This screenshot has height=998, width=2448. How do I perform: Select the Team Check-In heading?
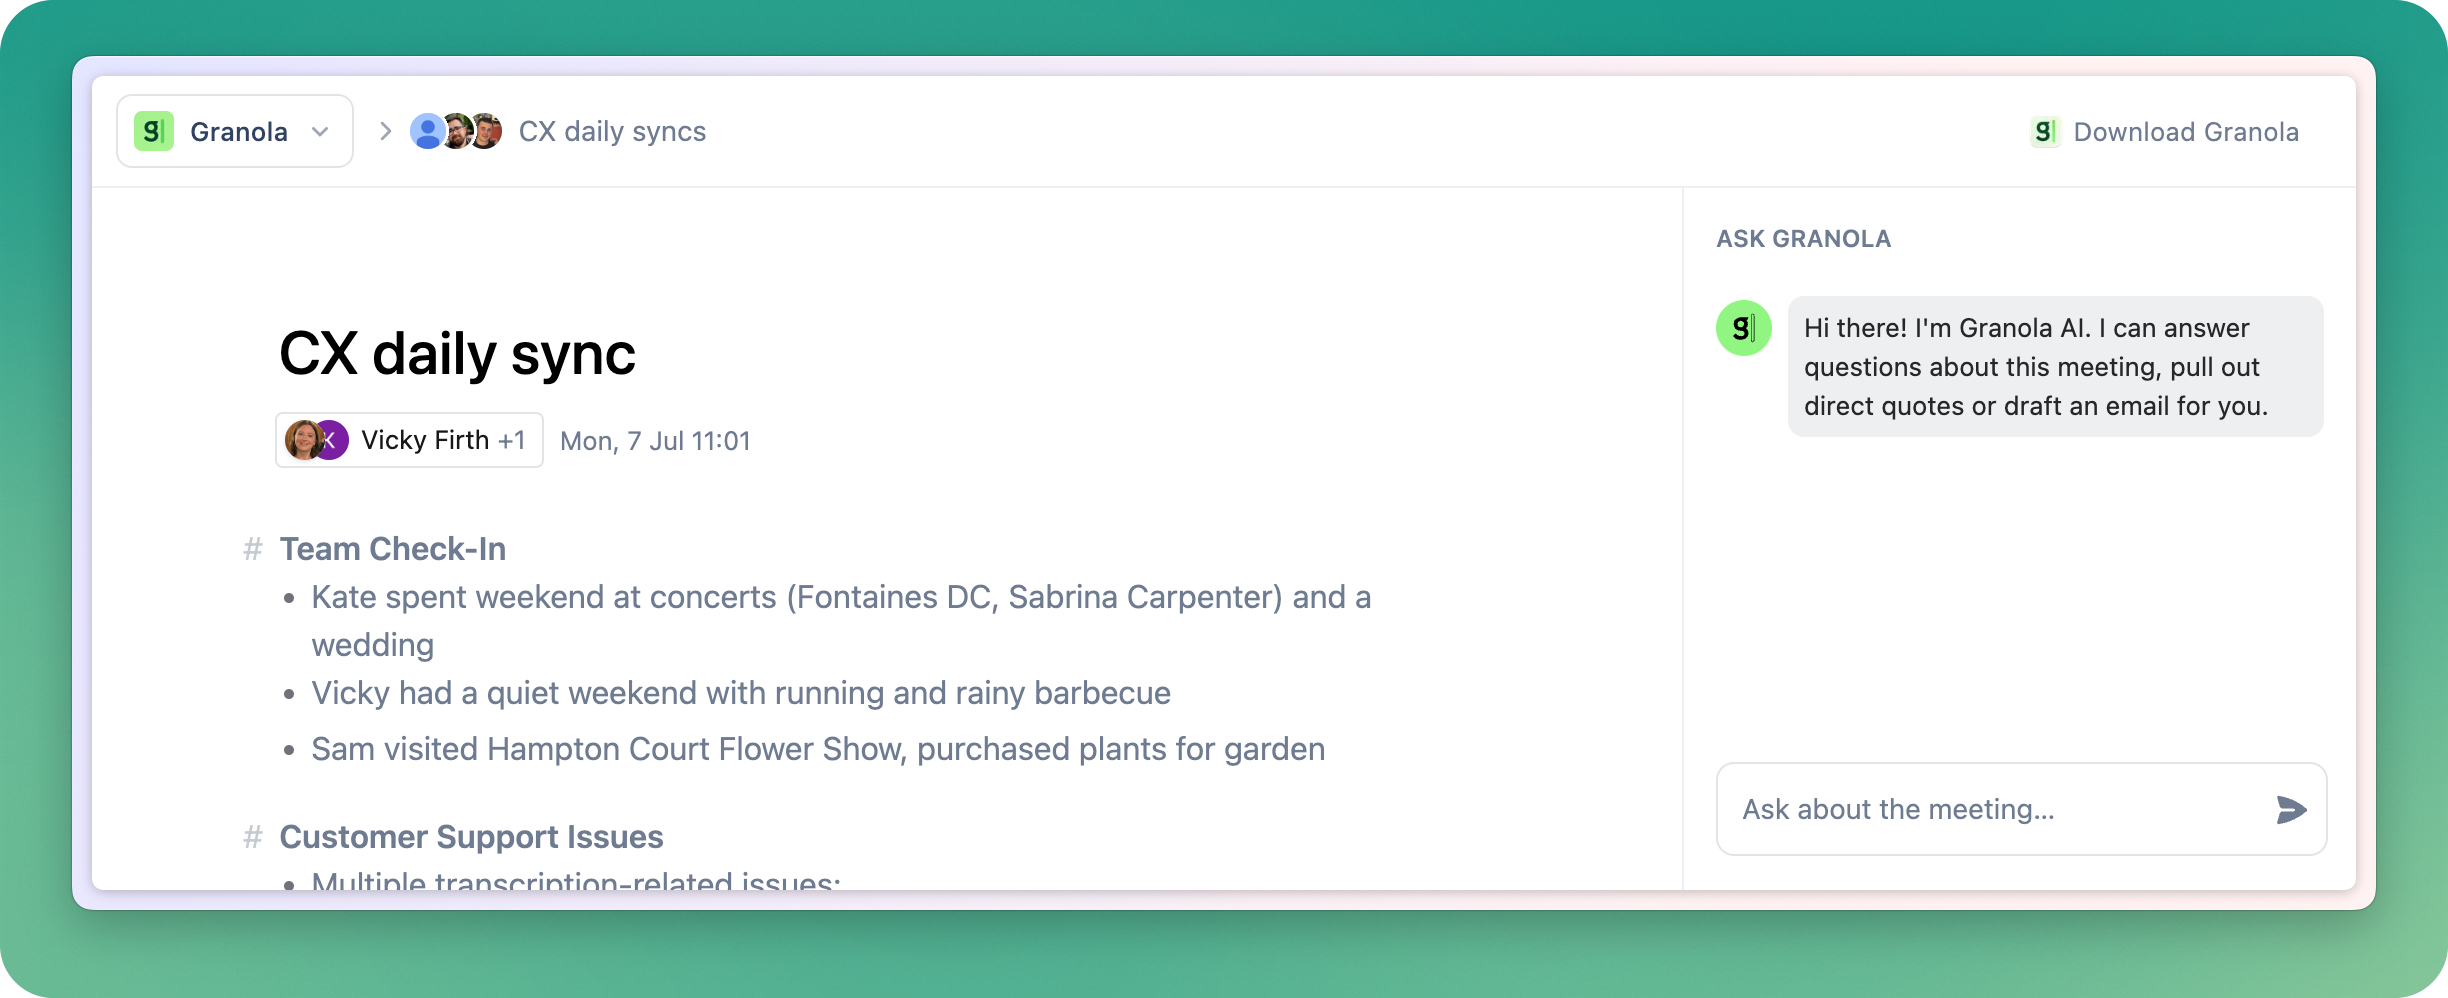click(393, 549)
